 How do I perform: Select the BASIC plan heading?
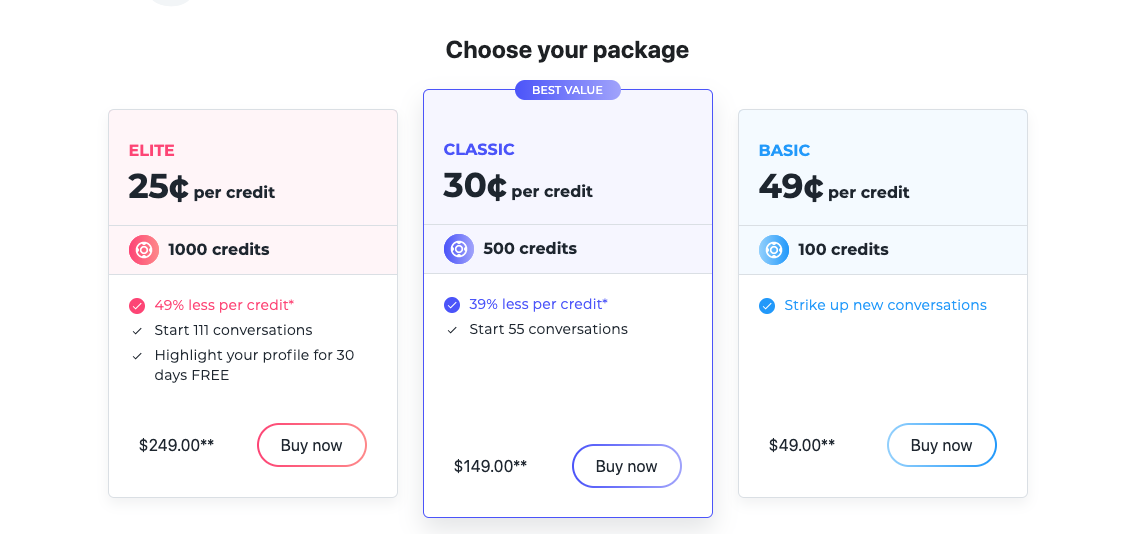[784, 151]
